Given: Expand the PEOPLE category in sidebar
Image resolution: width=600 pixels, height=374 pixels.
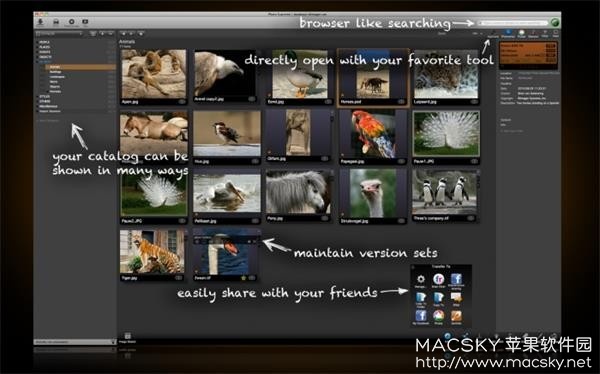Looking at the screenshot, I should point(44,42).
